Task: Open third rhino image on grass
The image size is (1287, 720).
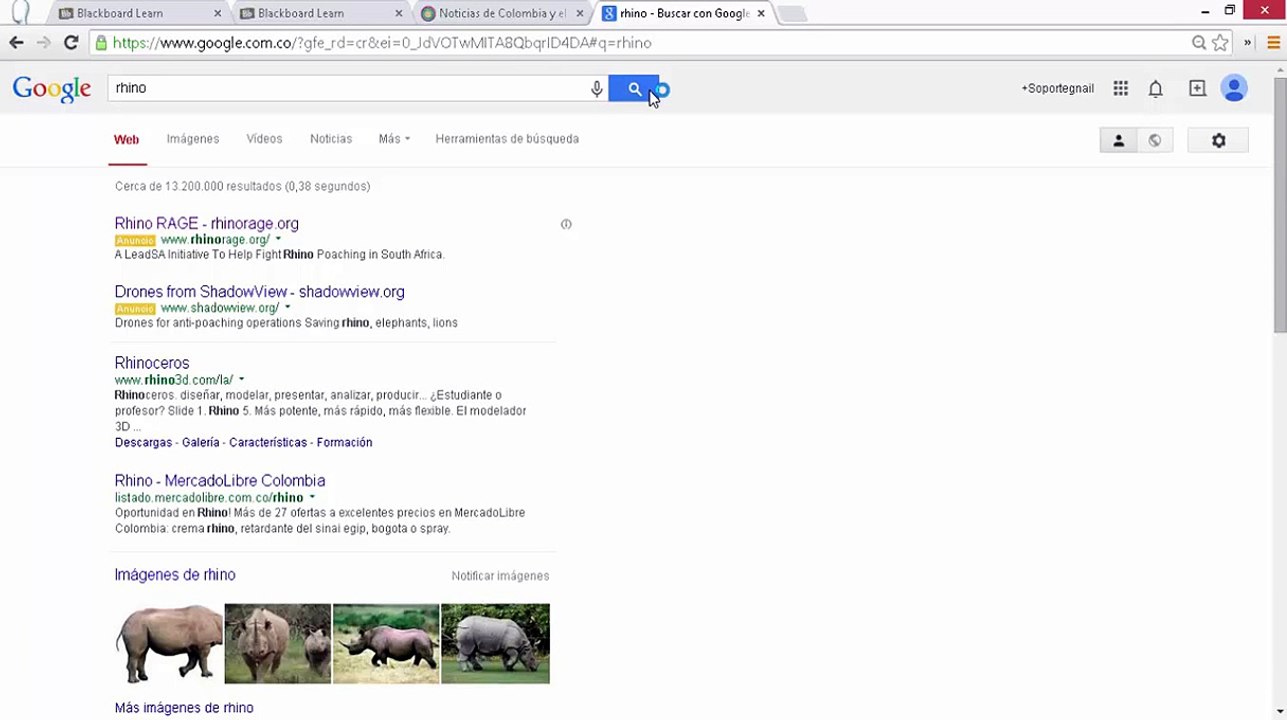Action: 386,643
